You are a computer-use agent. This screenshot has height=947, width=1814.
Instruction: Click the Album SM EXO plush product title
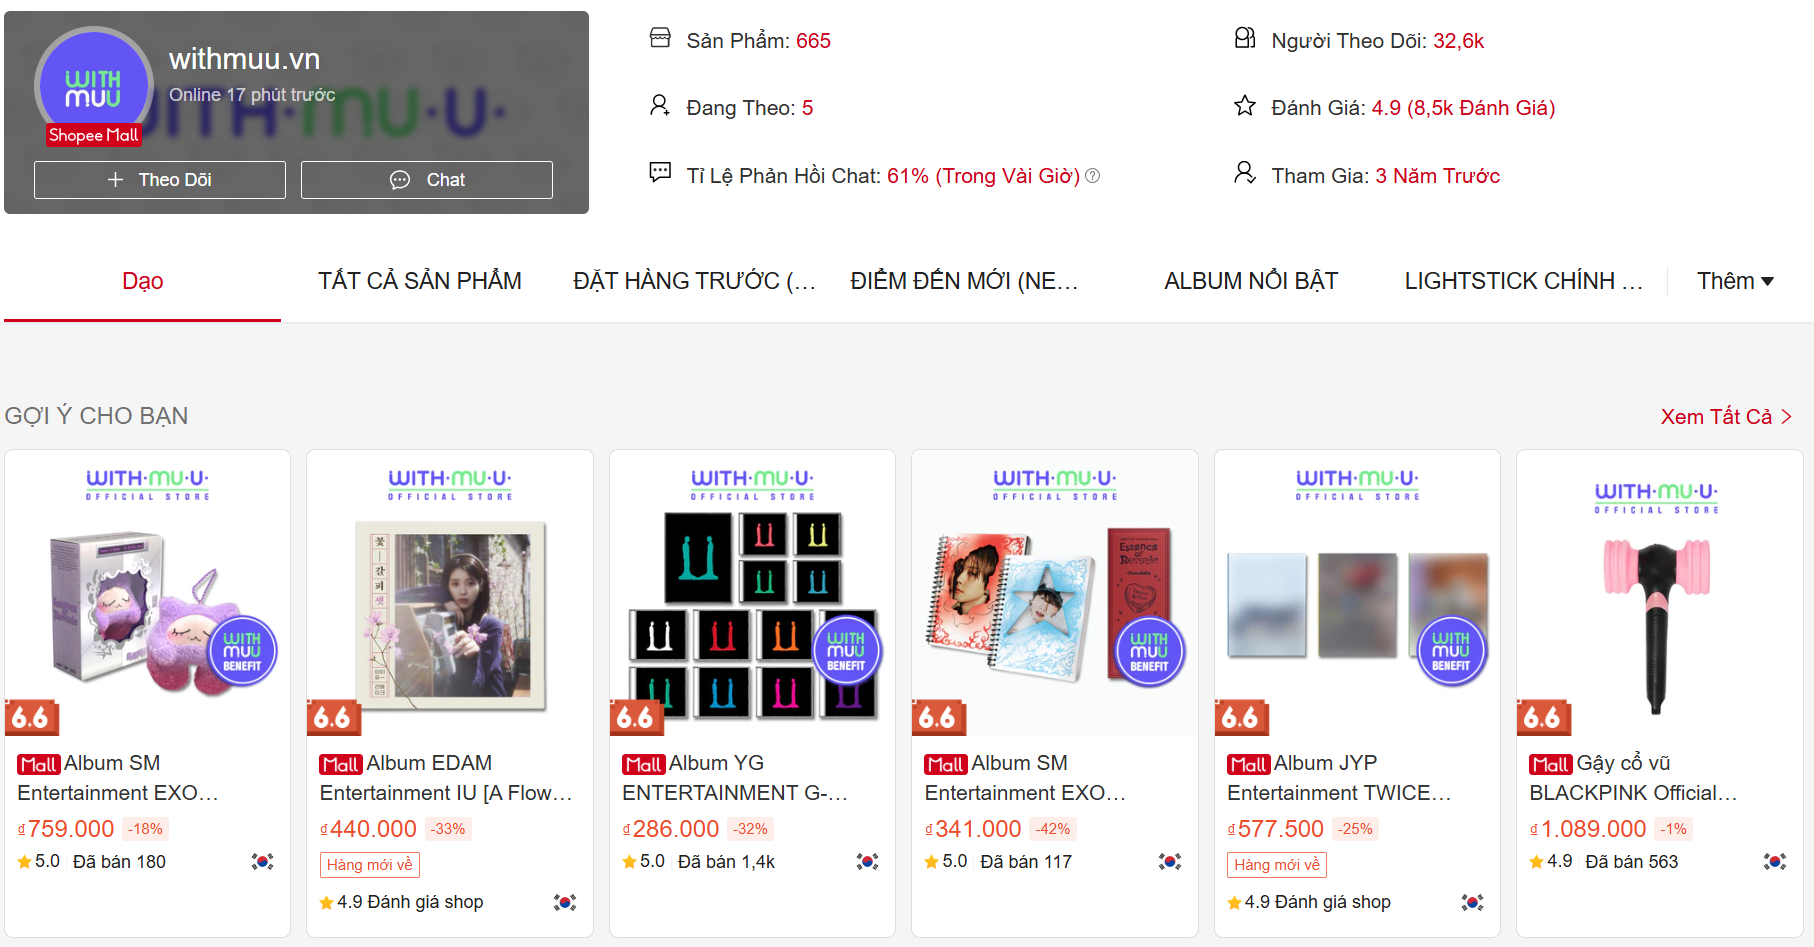pos(118,778)
